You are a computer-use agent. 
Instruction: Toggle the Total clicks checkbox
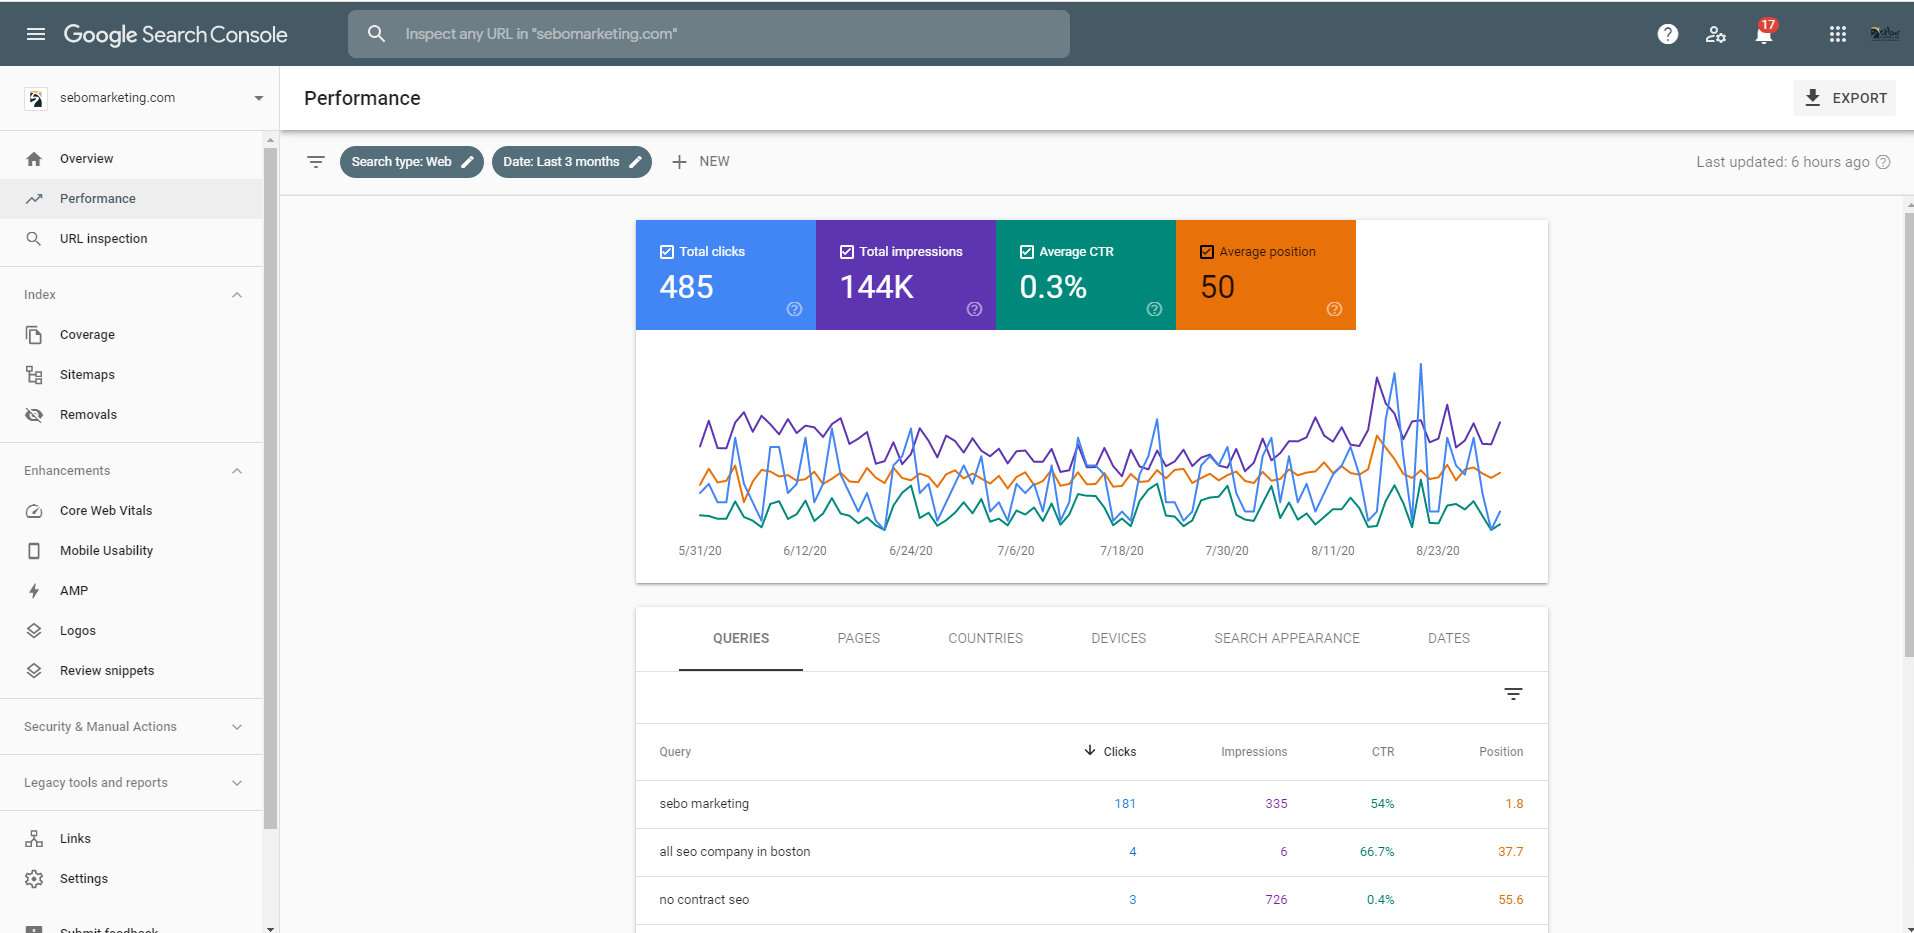point(667,252)
